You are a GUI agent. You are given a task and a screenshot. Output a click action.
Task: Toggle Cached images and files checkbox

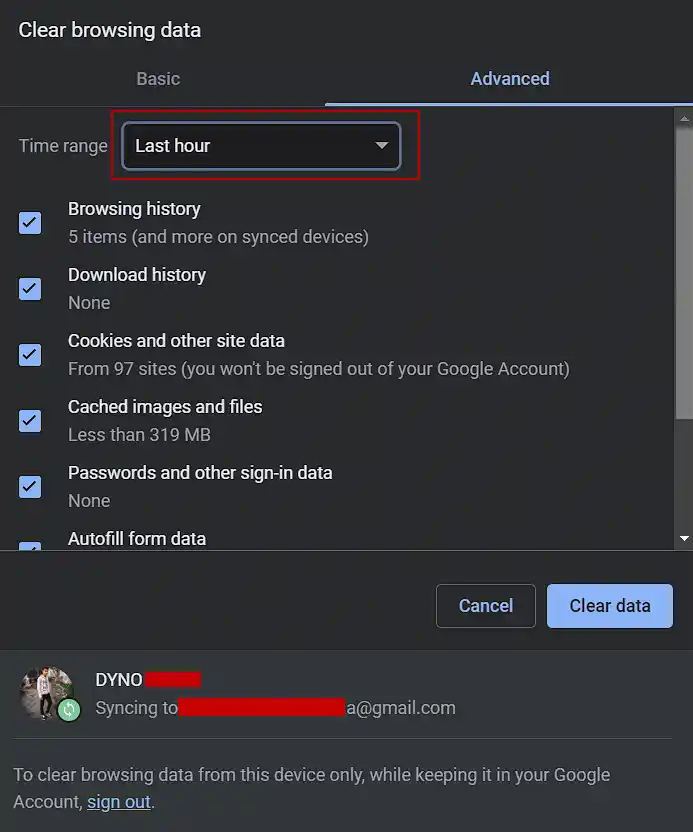[30, 421]
